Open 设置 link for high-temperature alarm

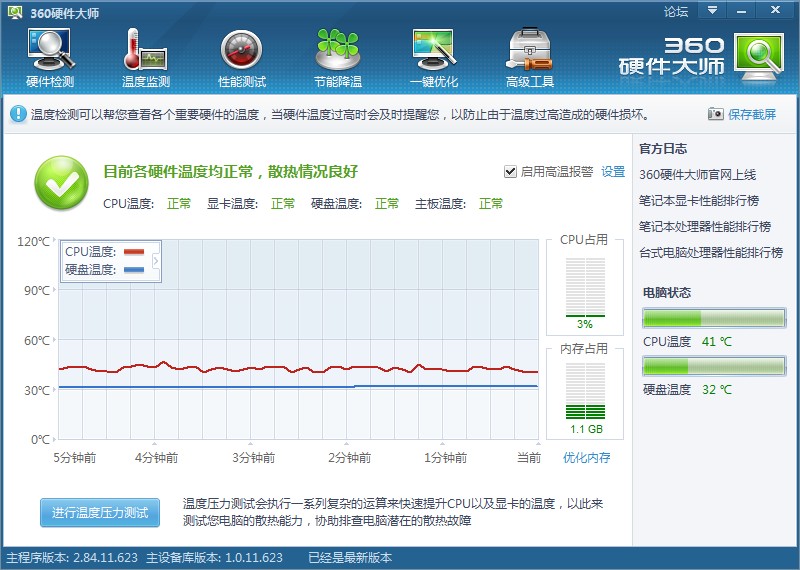(613, 171)
